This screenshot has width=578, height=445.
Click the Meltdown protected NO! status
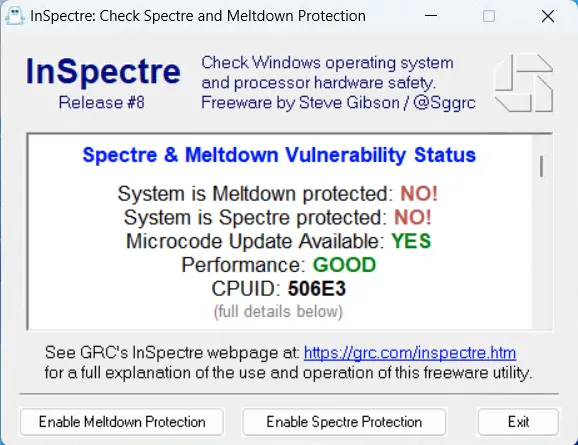pyautogui.click(x=419, y=193)
